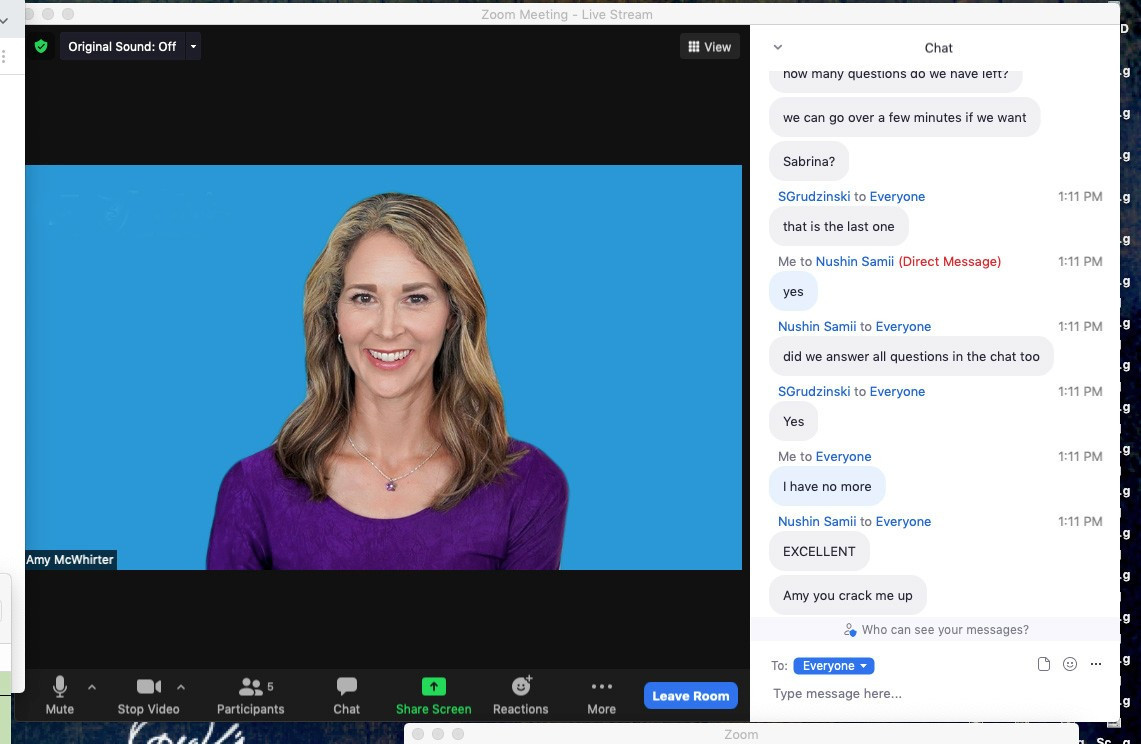Click the green security shield icon
Viewport: 1141px width, 744px height.
41,46
